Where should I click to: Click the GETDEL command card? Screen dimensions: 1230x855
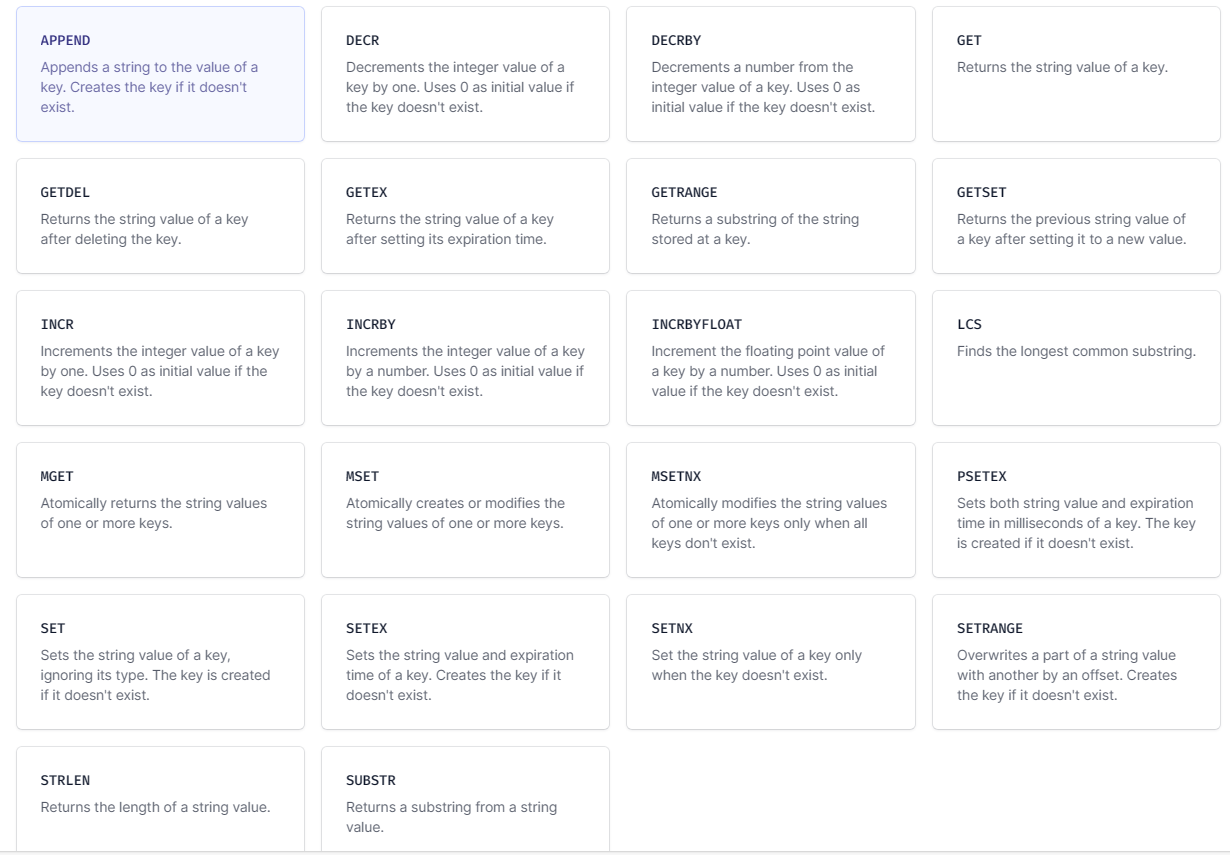[x=160, y=216]
